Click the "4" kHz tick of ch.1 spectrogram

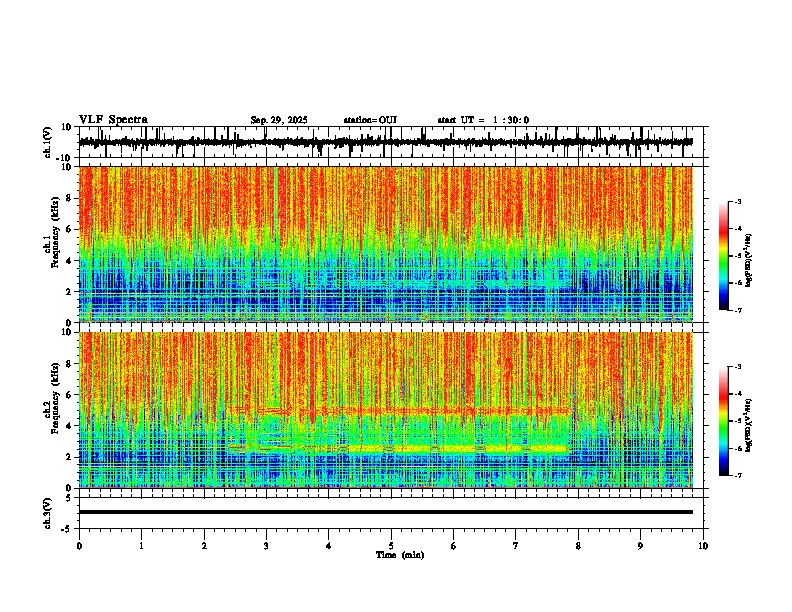[69, 261]
